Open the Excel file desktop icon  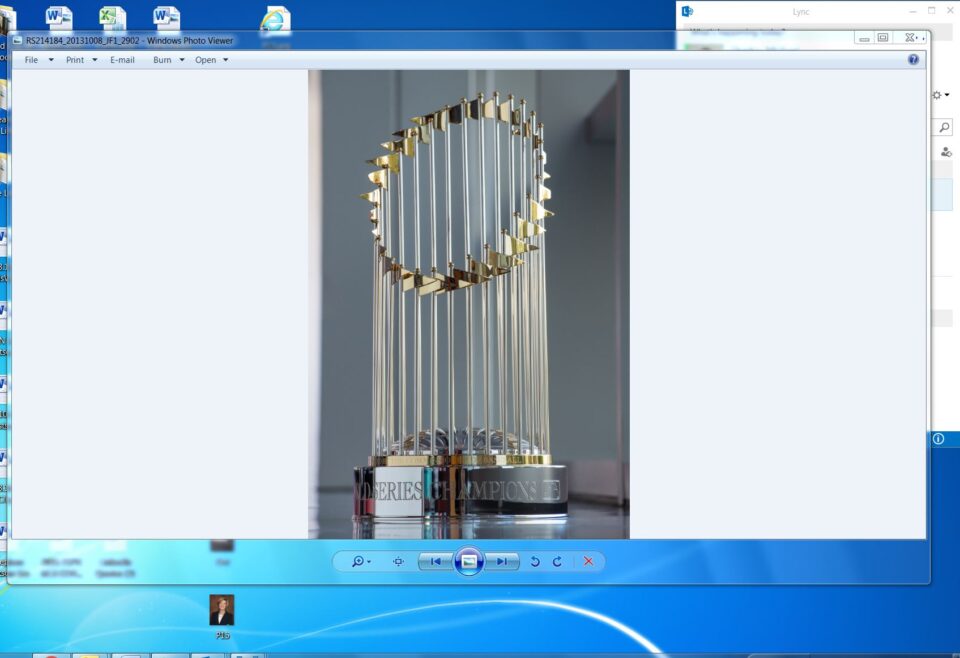[112, 17]
